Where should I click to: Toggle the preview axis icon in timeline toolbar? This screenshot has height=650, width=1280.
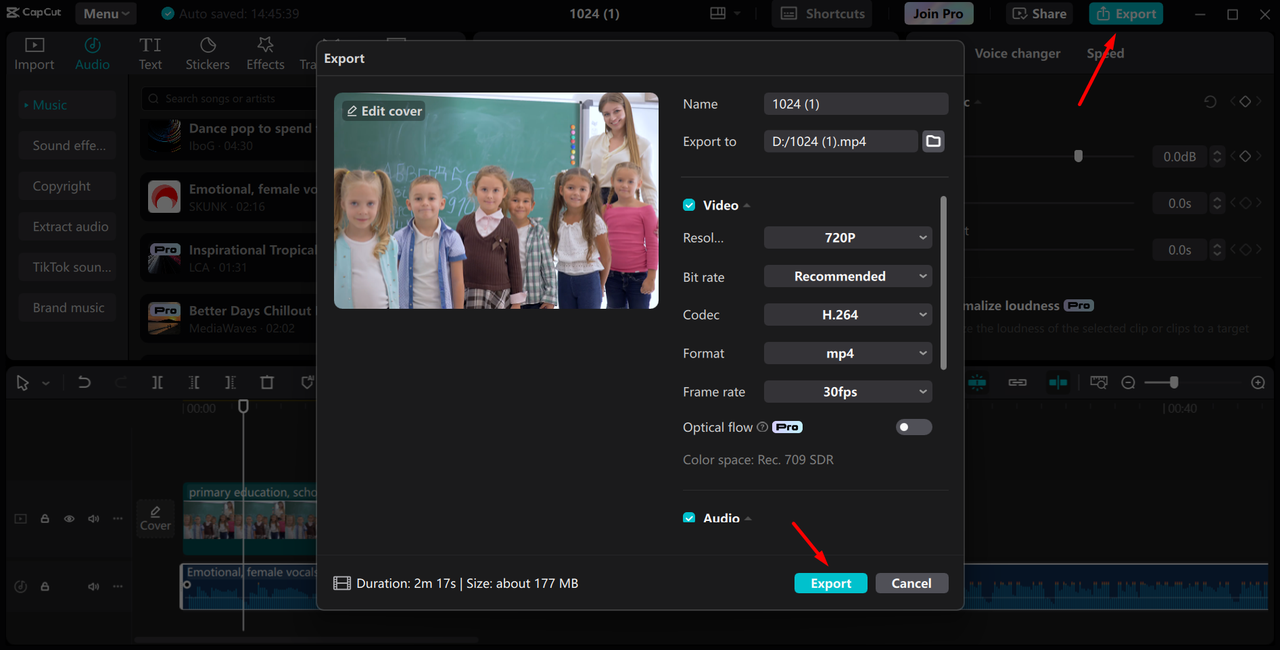tap(1058, 383)
